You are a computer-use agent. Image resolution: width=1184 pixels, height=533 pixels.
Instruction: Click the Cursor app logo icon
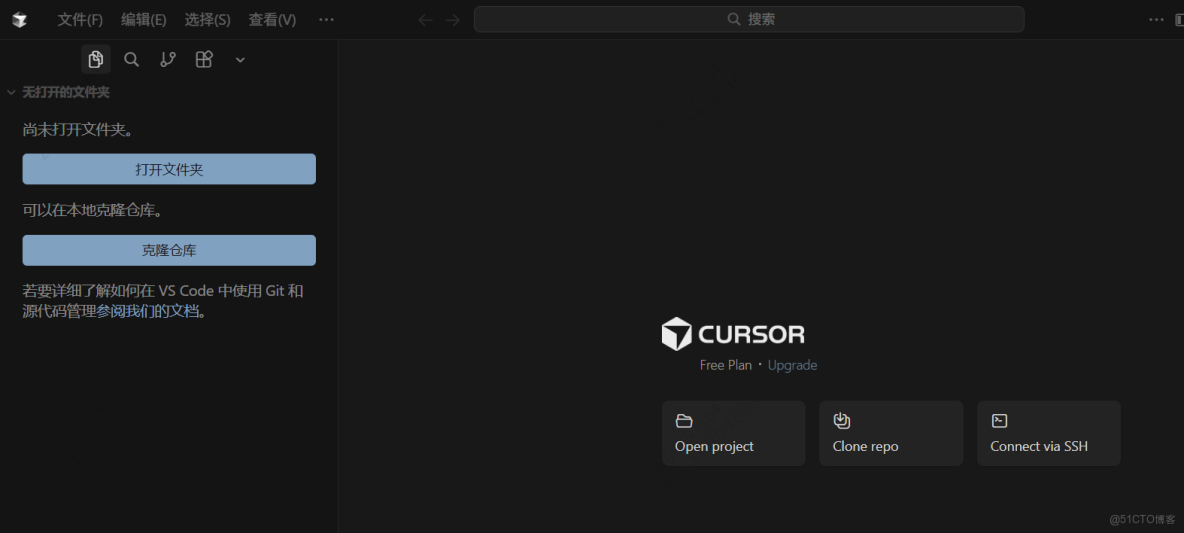coord(20,20)
